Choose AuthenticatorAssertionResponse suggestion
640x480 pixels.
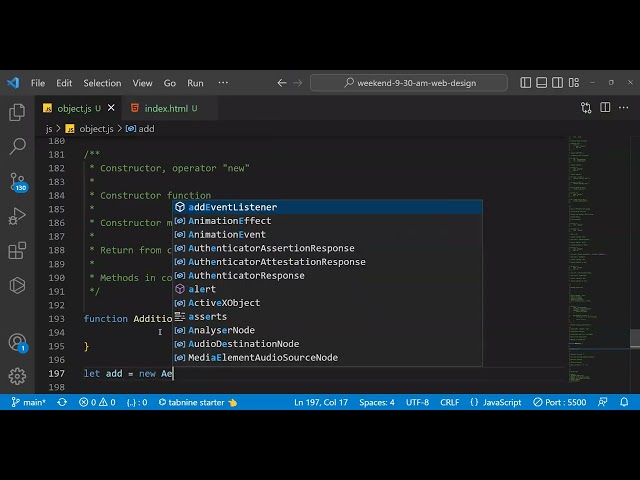click(x=327, y=248)
